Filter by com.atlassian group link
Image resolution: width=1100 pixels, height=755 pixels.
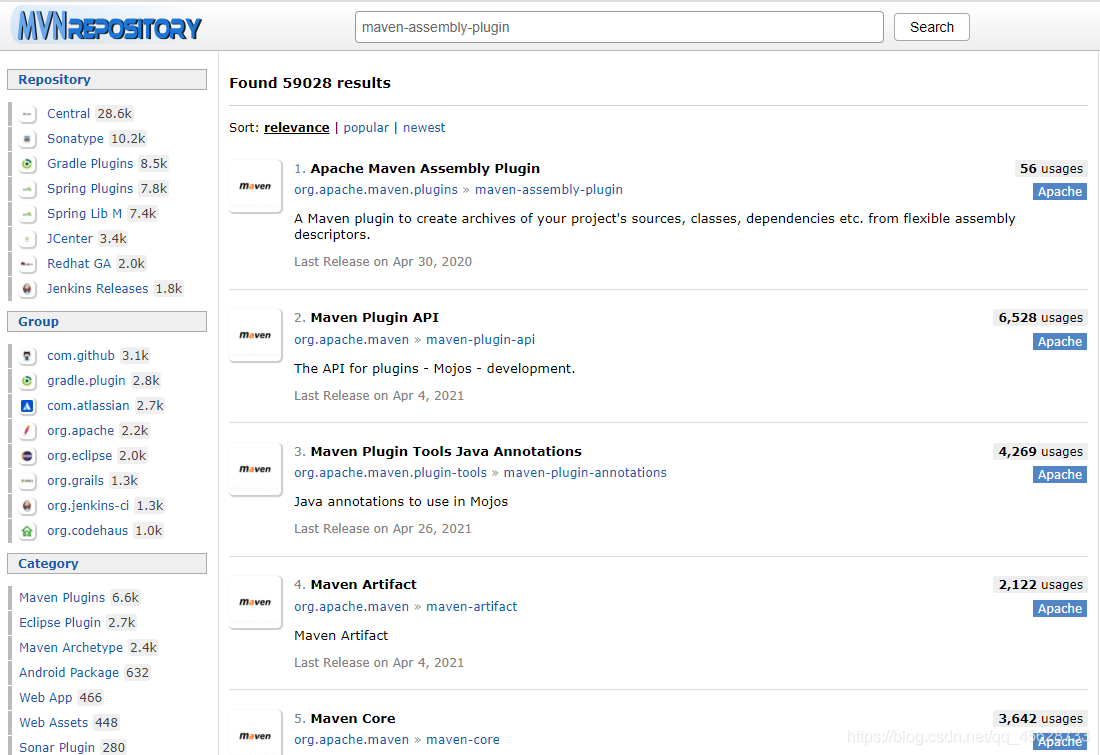coord(88,406)
